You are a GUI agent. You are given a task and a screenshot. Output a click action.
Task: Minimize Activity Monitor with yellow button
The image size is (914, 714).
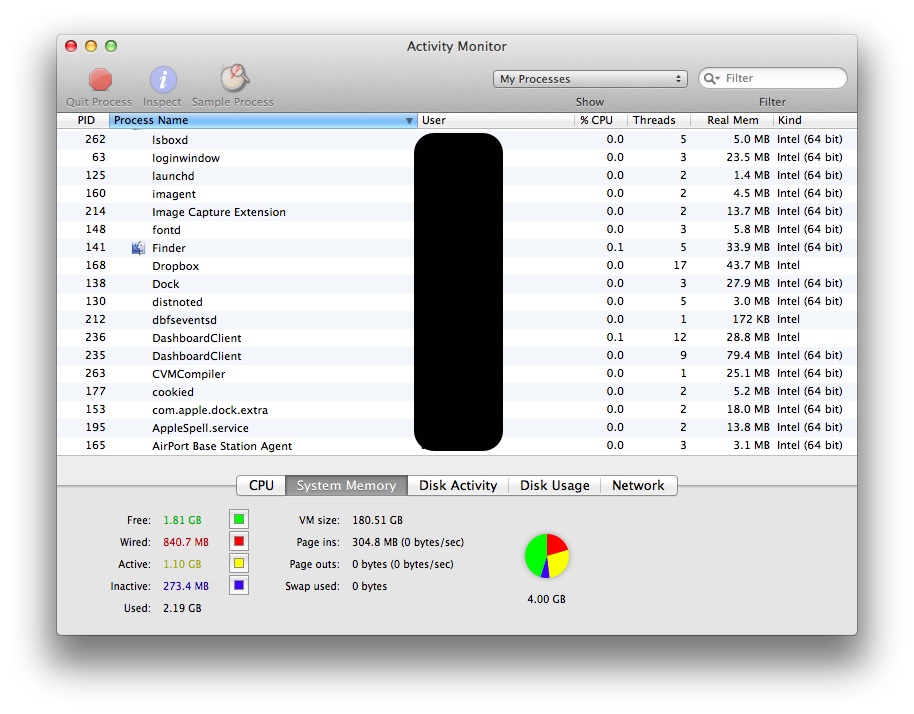coord(91,46)
